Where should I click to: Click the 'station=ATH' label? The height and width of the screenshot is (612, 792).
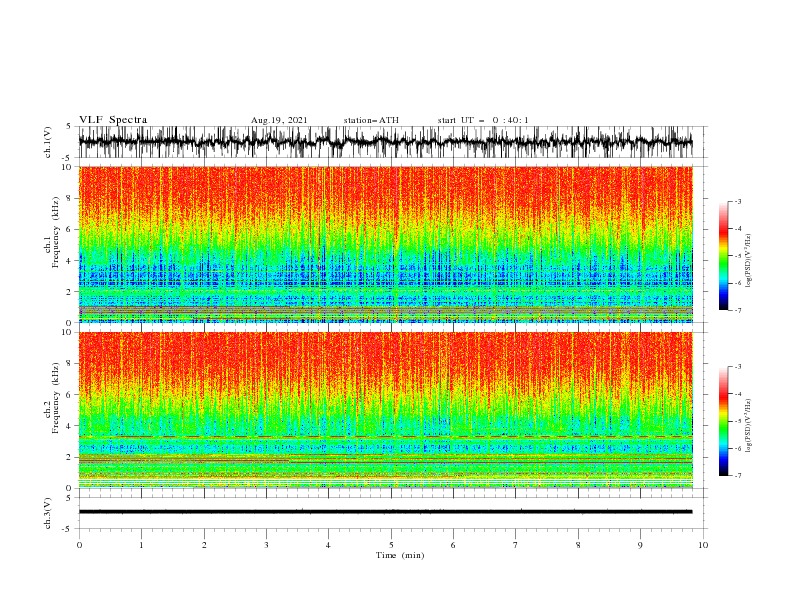371,120
